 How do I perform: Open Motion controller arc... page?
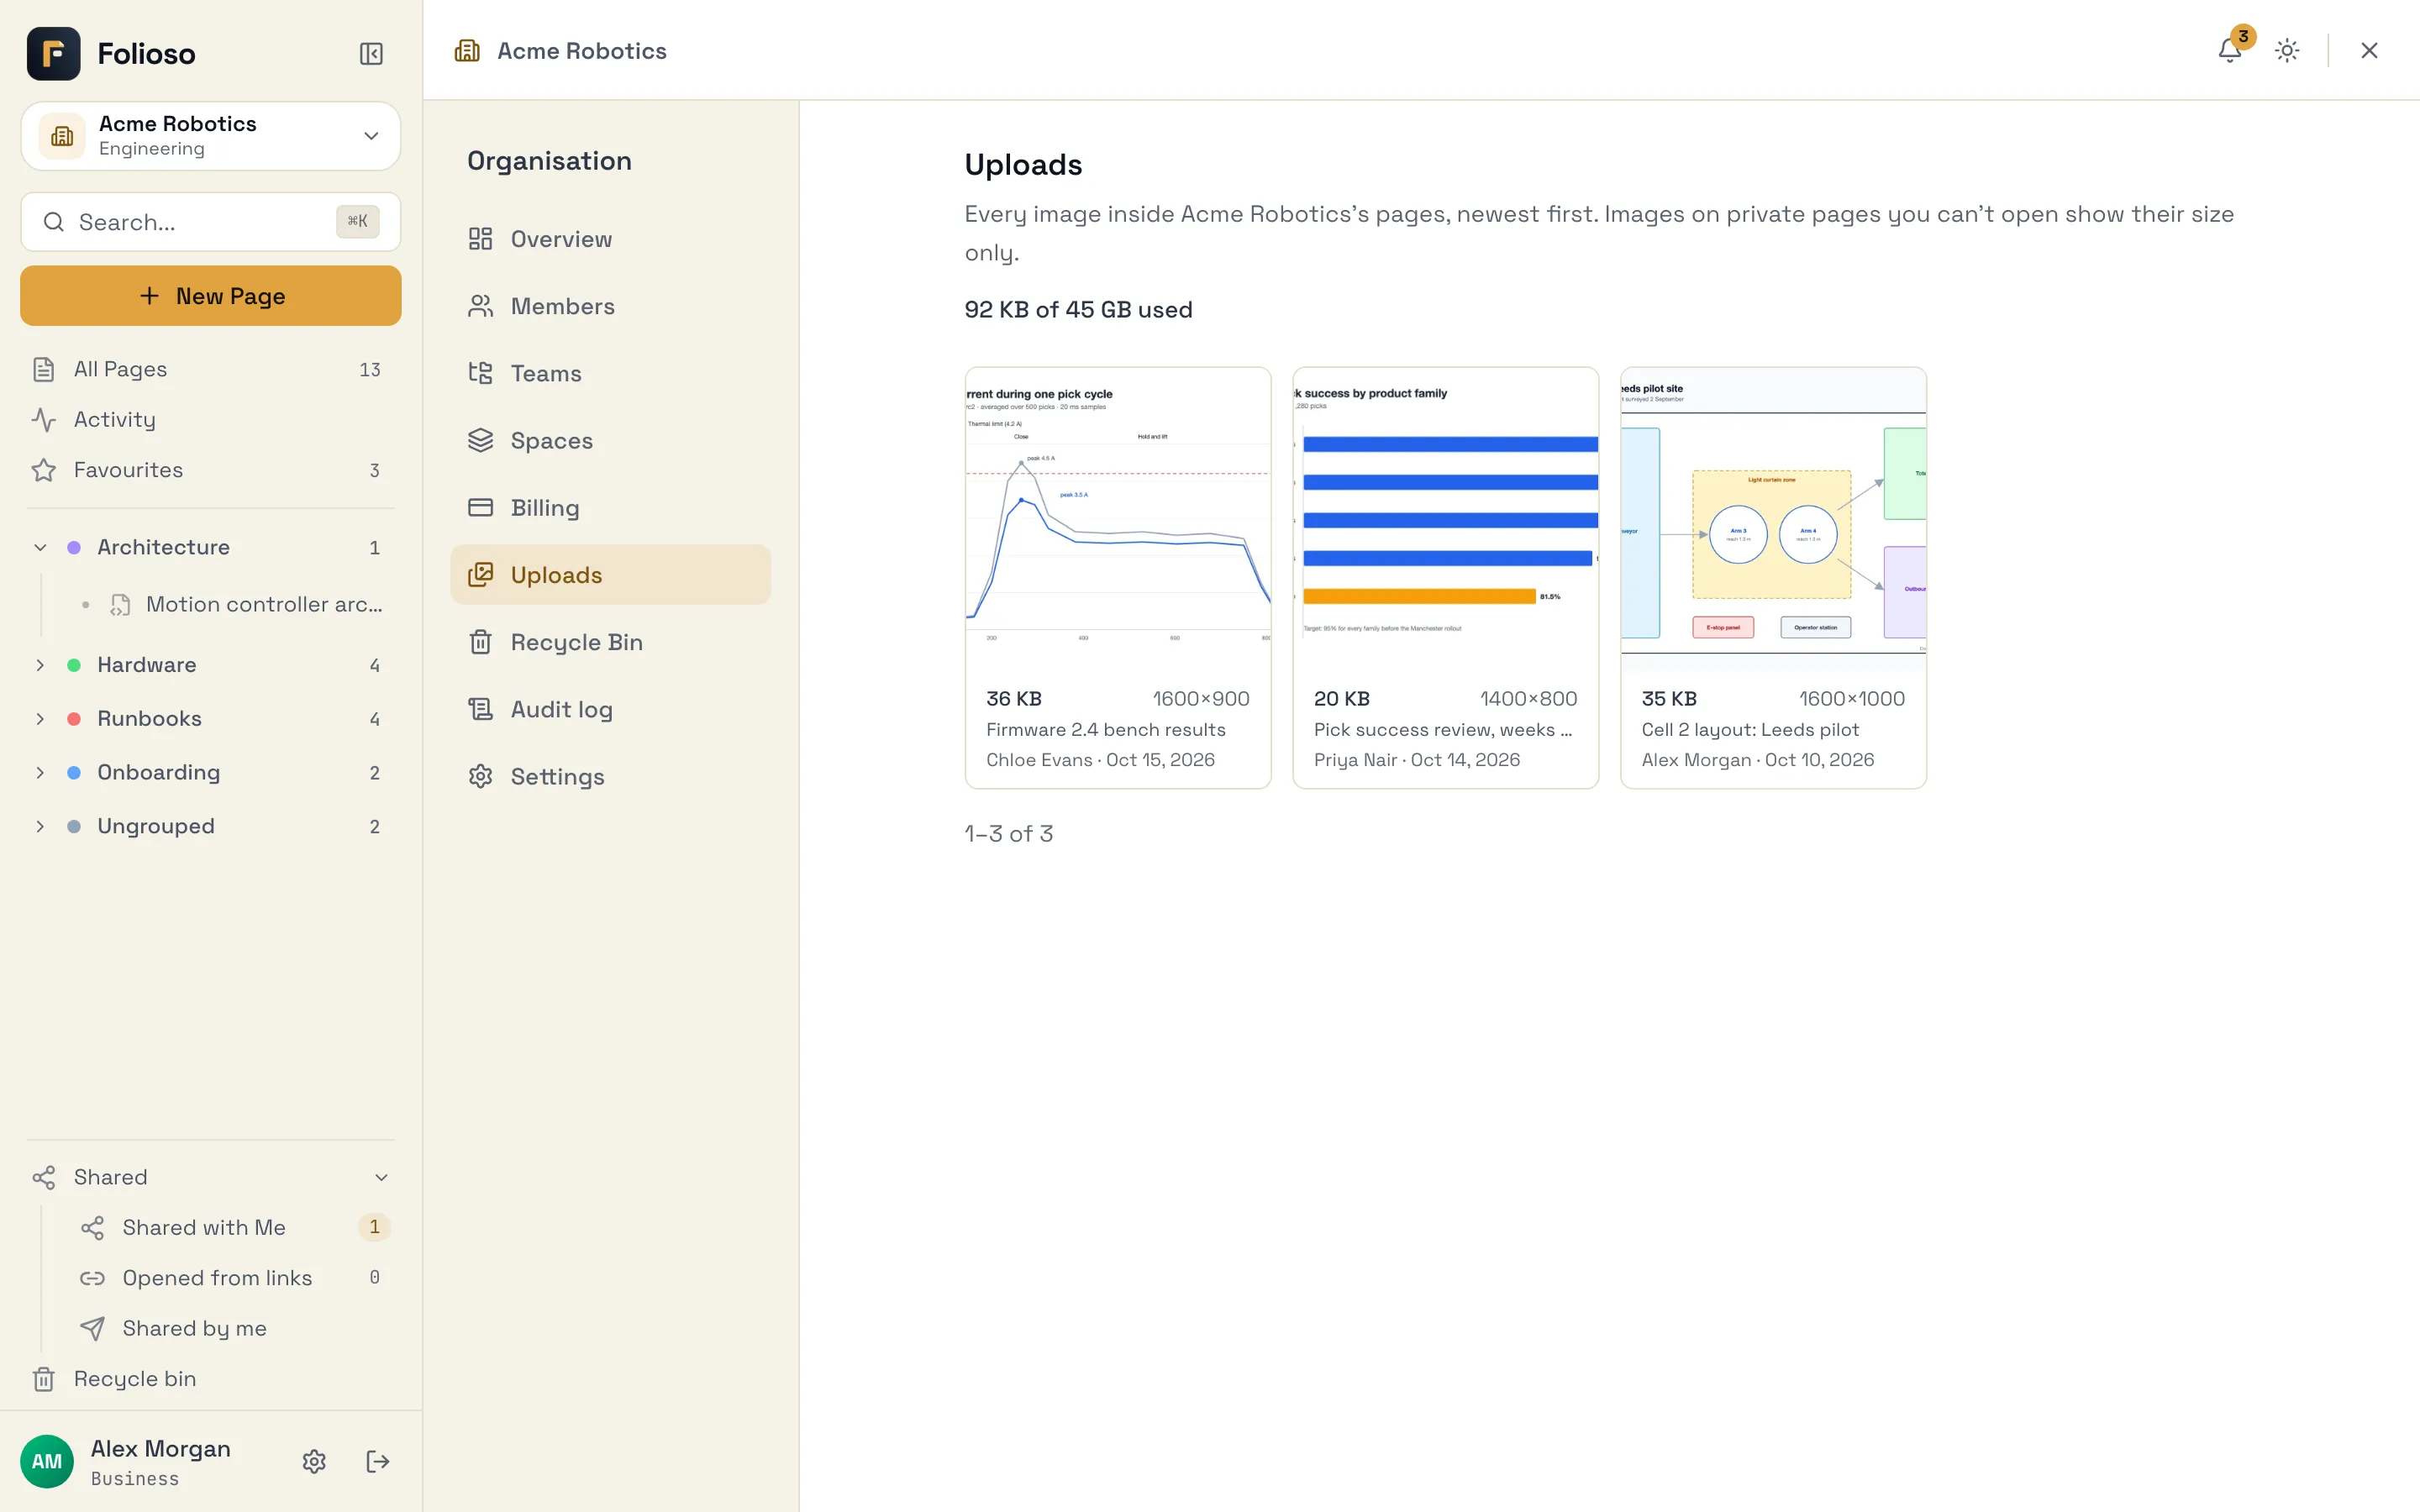point(235,604)
